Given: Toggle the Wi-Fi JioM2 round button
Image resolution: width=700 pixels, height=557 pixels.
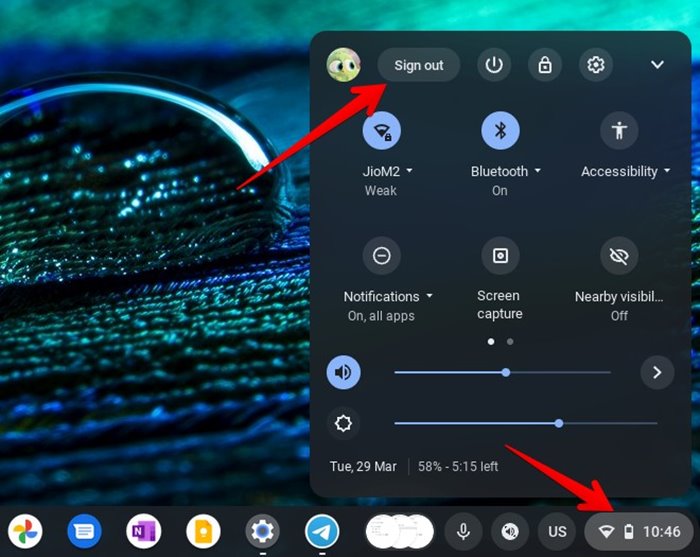Looking at the screenshot, I should pyautogui.click(x=382, y=130).
